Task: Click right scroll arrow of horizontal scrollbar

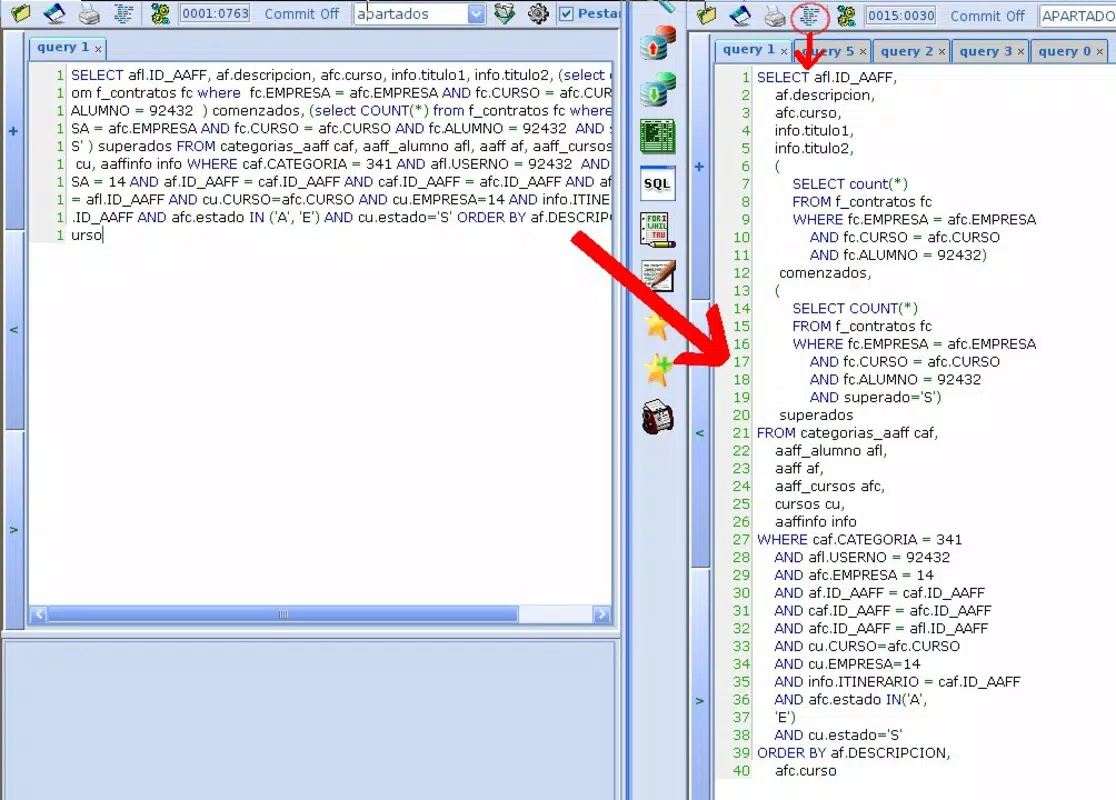Action: click(601, 614)
